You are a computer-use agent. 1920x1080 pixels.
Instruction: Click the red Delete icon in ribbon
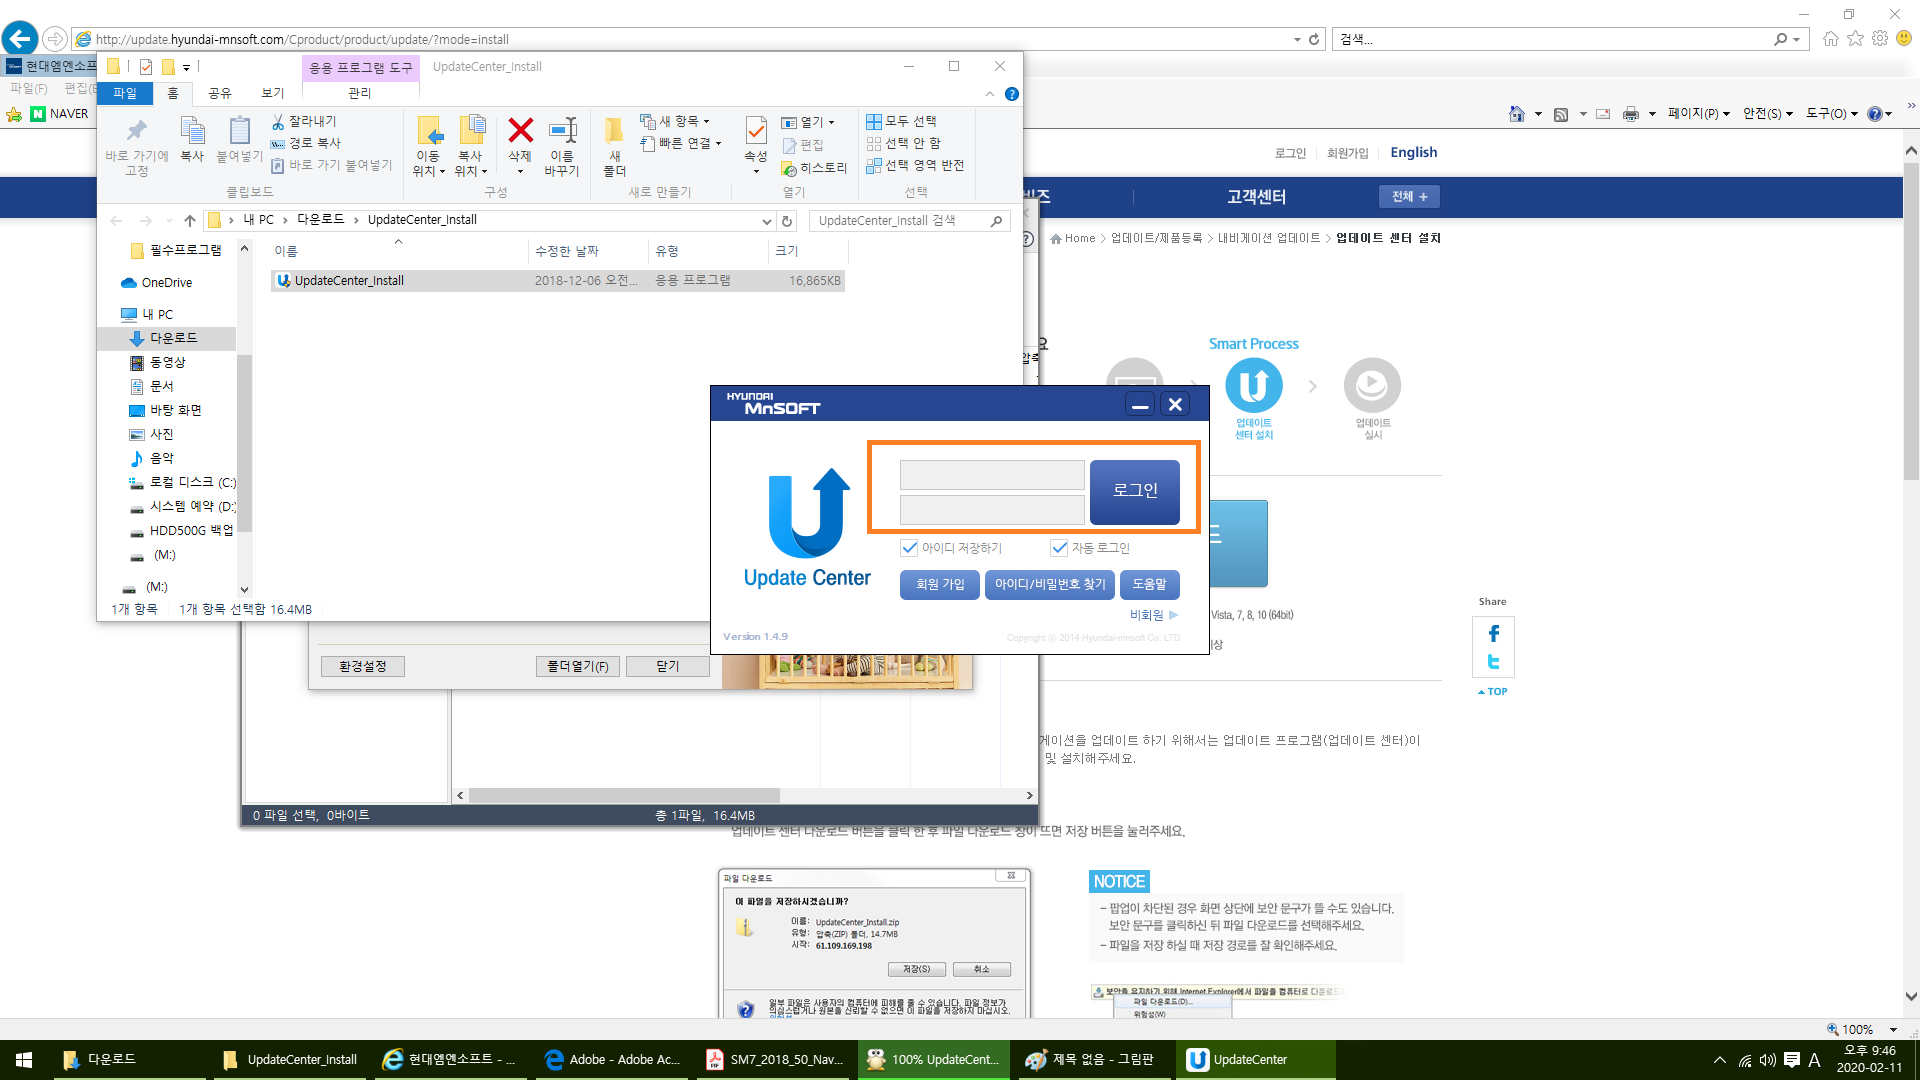pos(520,131)
